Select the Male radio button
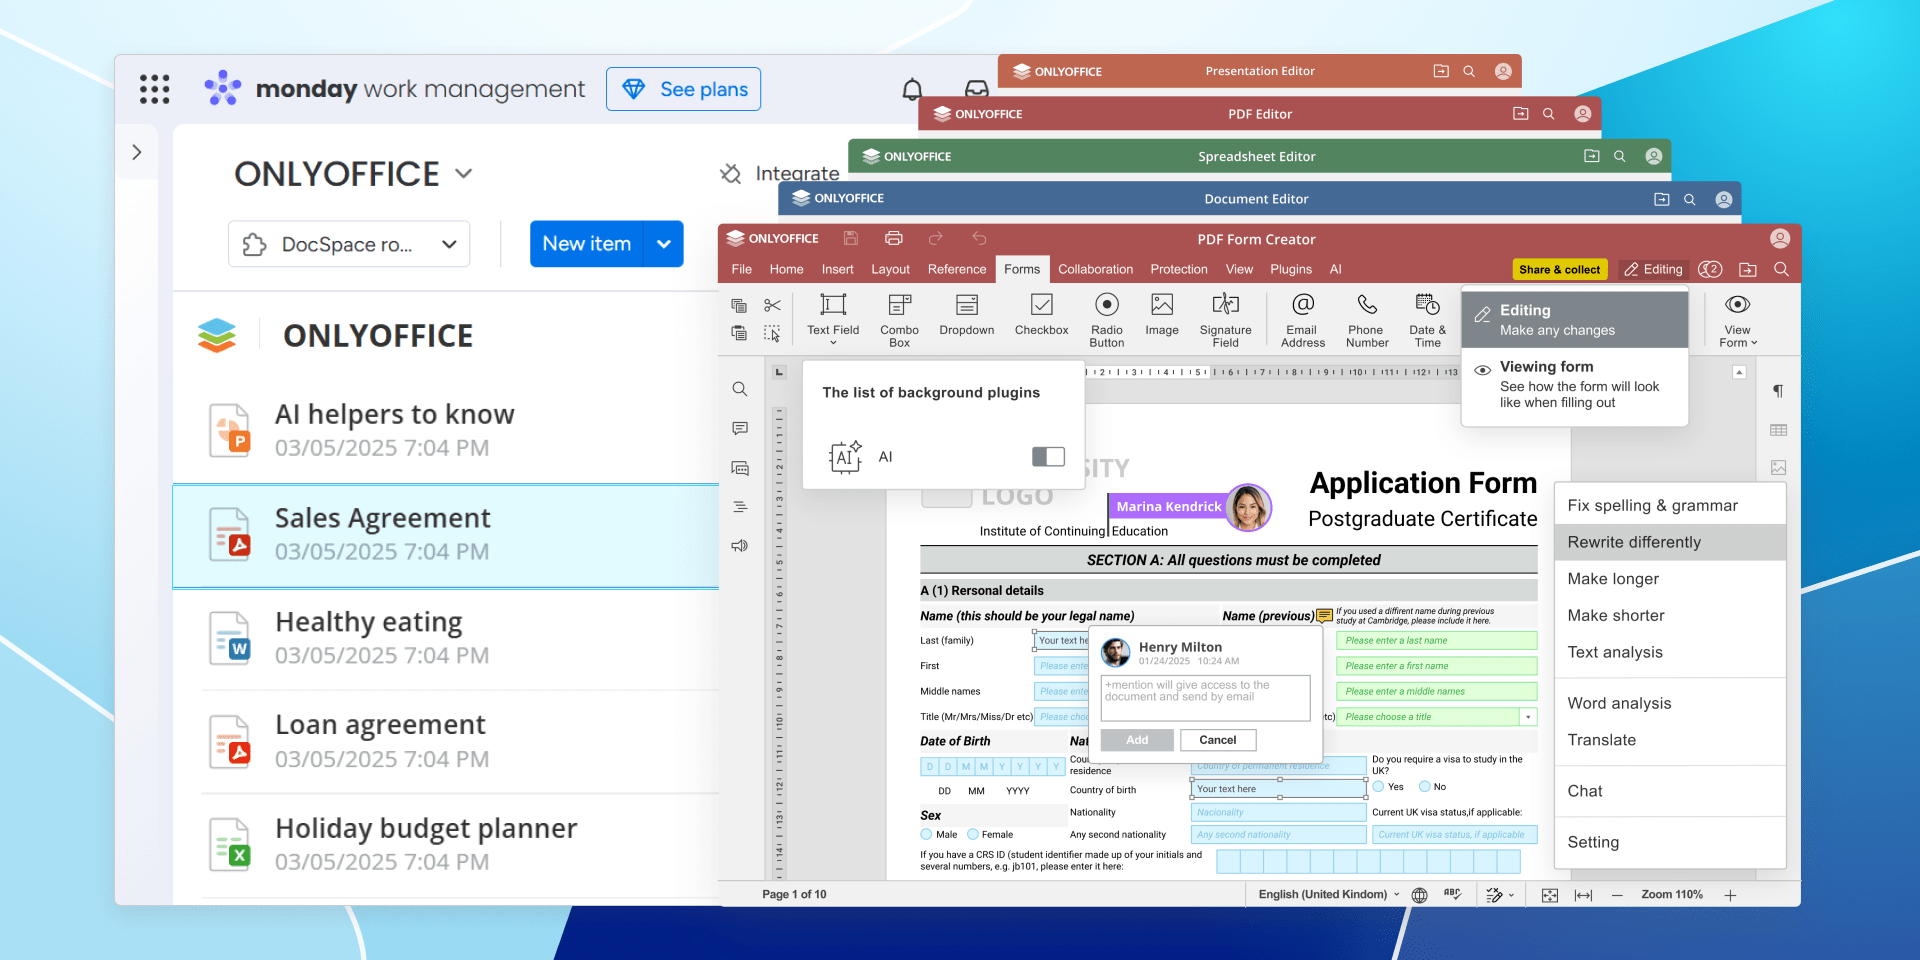1920x960 pixels. pos(926,834)
